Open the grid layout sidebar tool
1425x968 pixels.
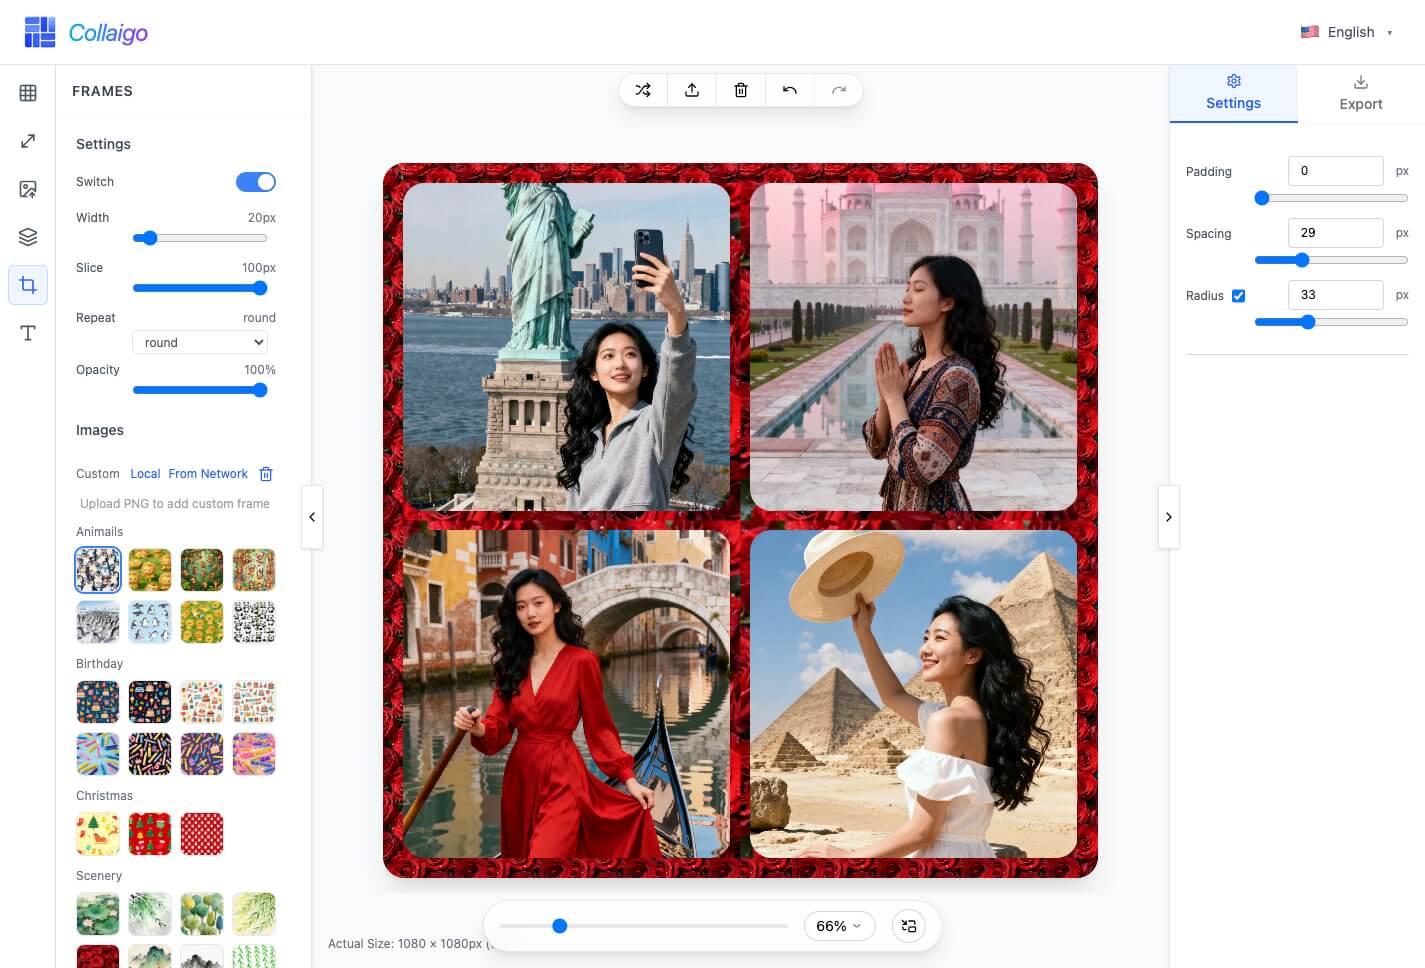28,93
